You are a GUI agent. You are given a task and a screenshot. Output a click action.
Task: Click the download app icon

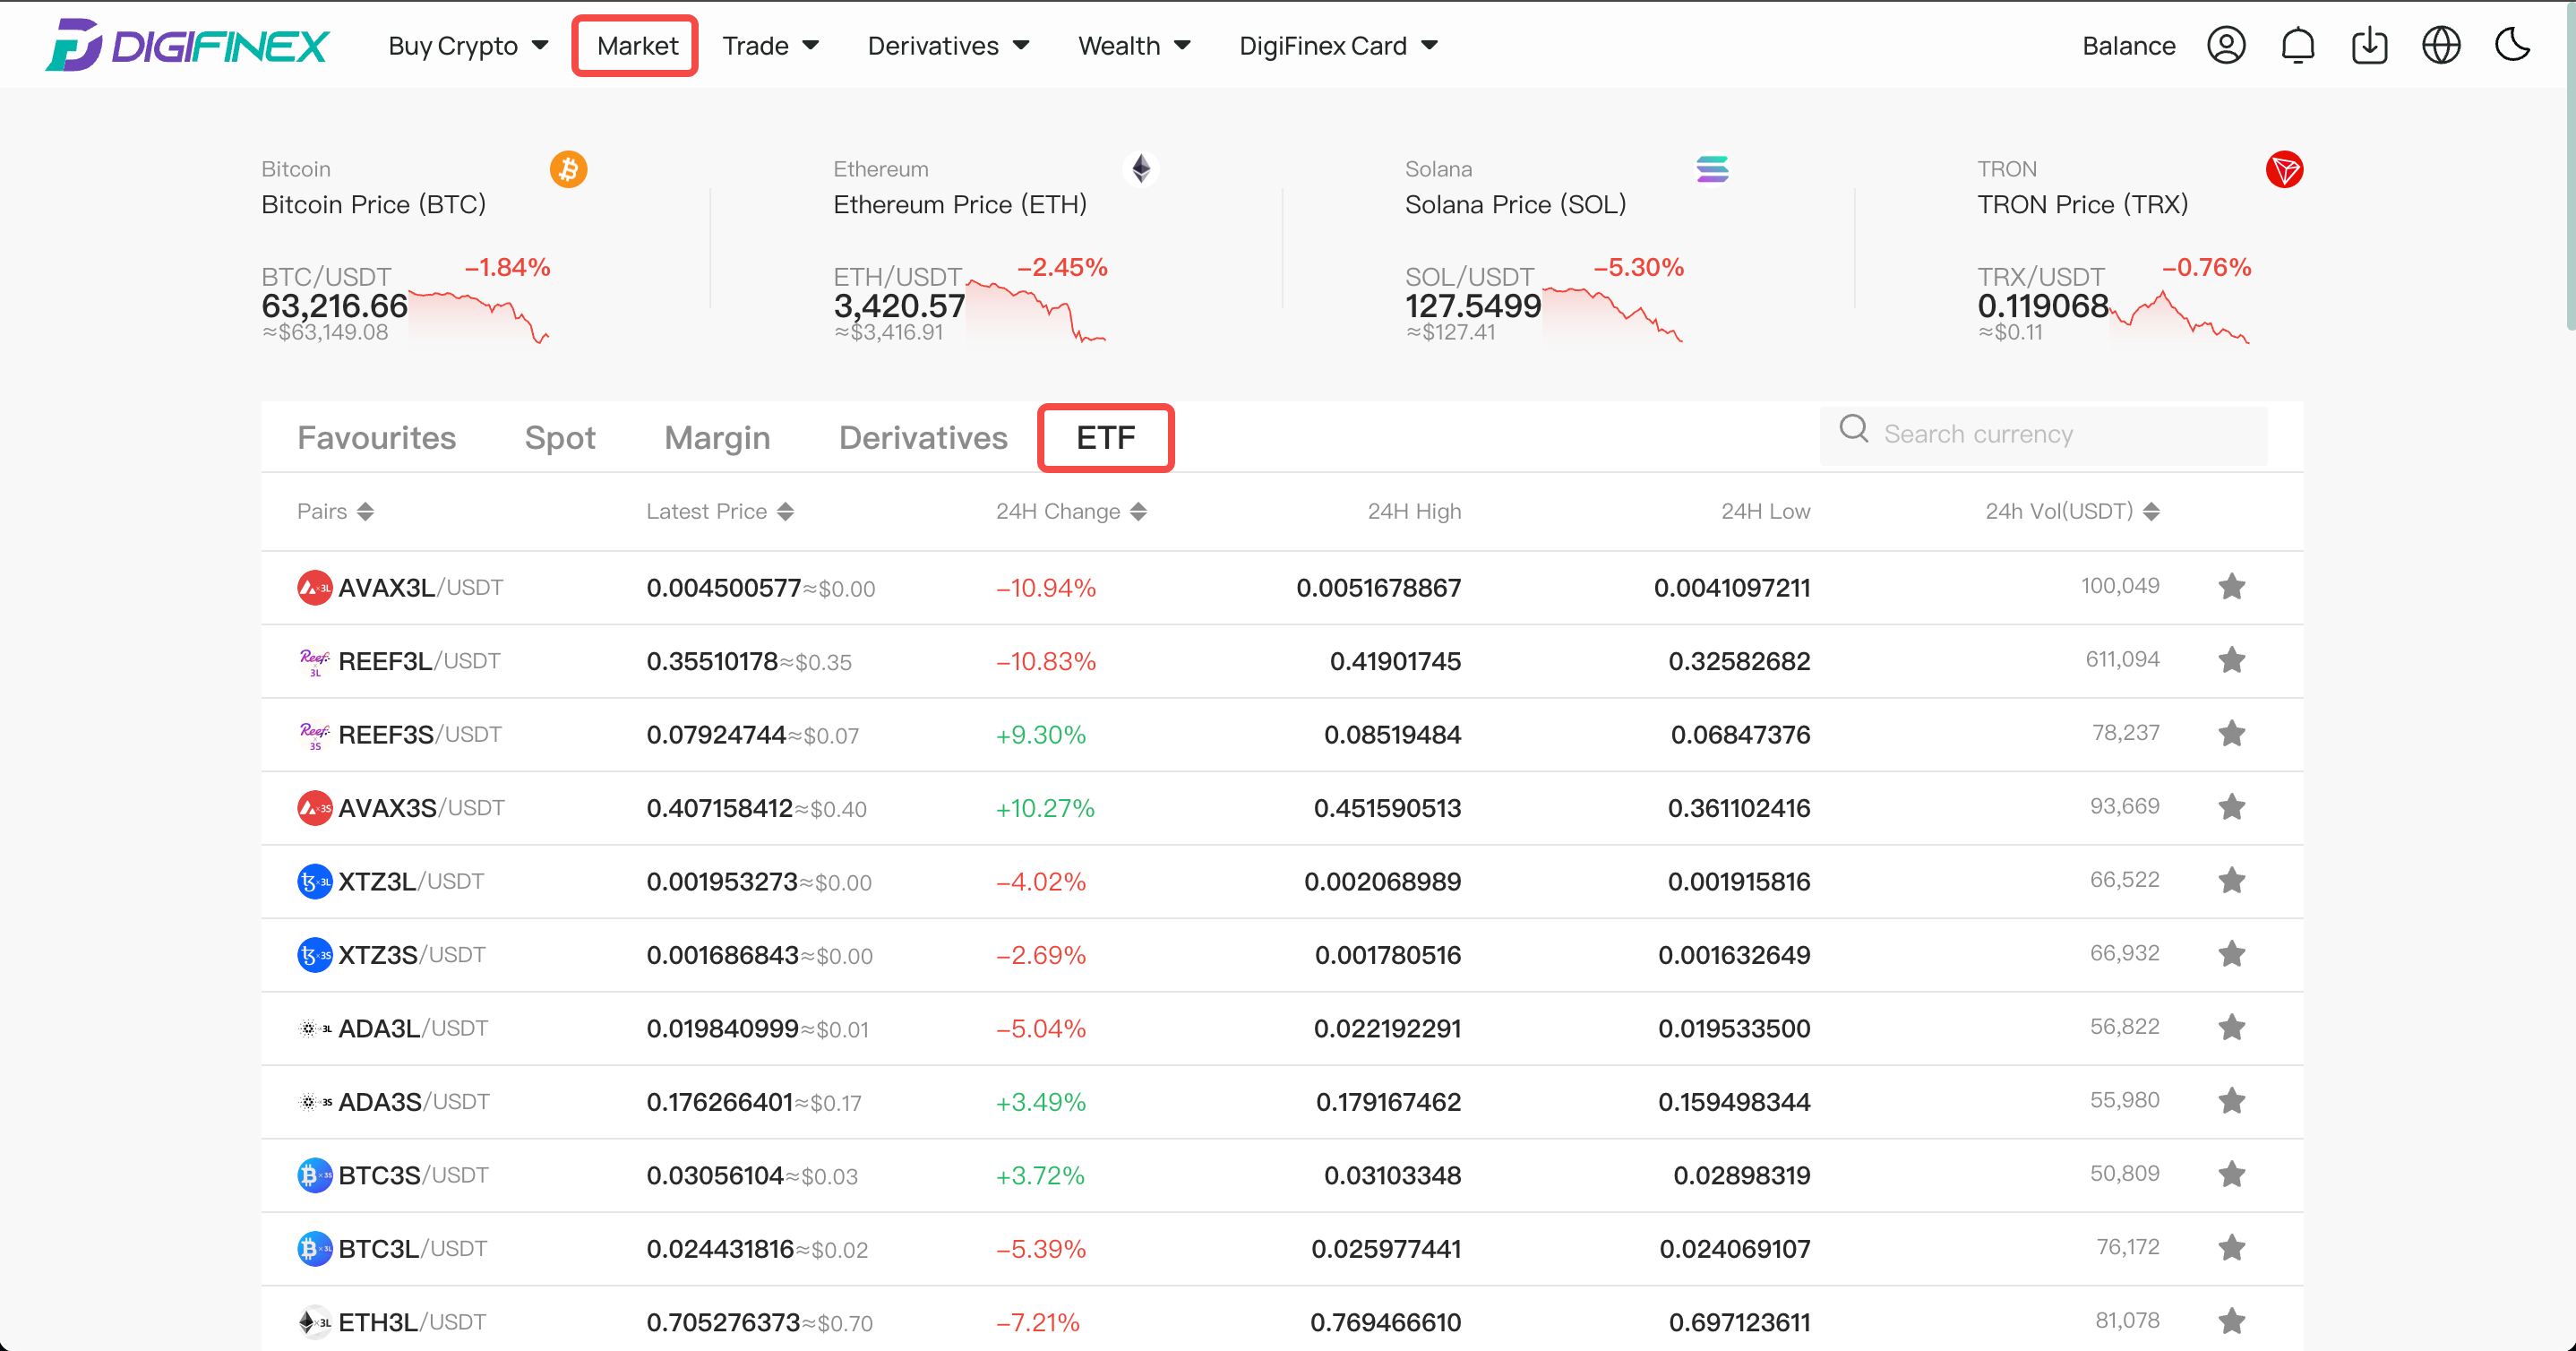click(x=2369, y=45)
